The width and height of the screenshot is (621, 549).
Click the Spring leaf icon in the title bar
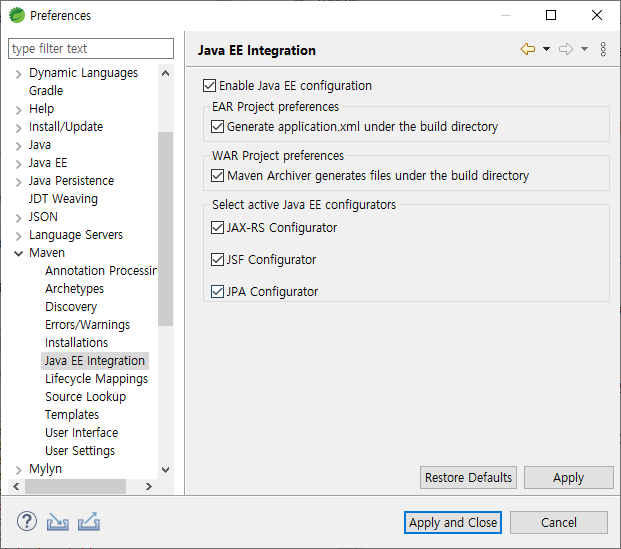[17, 15]
